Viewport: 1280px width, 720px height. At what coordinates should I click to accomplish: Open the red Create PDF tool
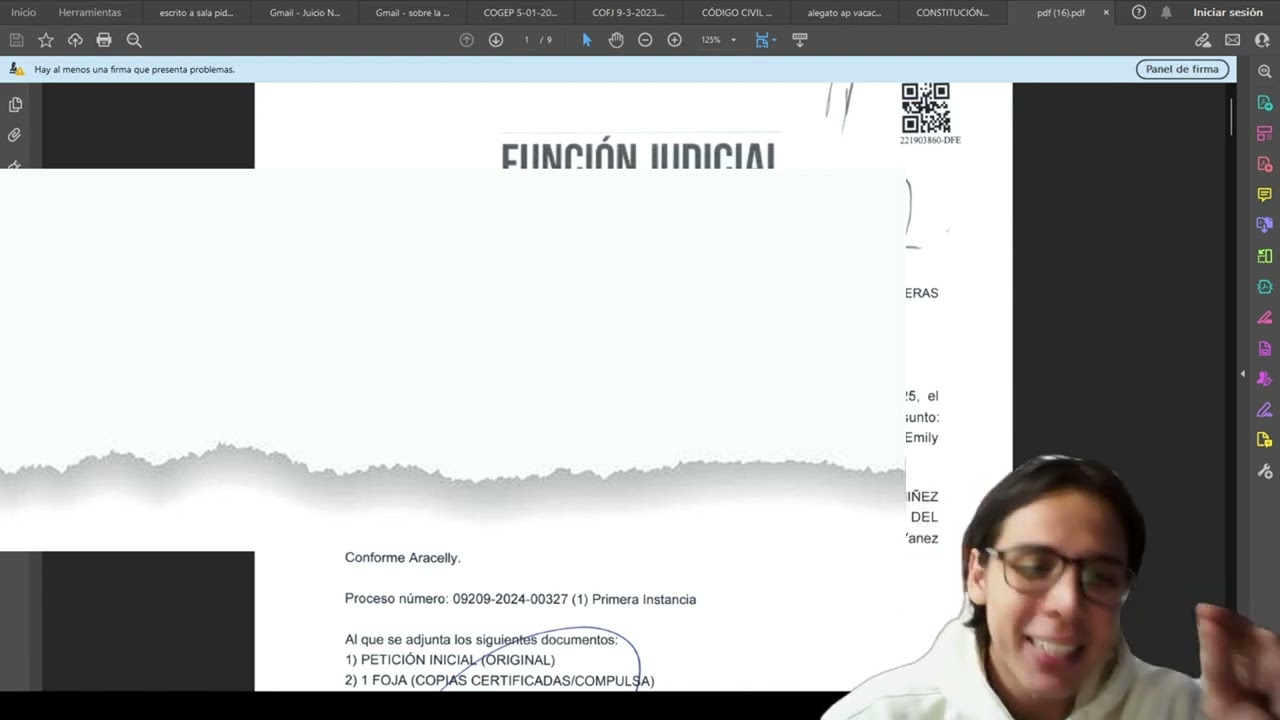pyautogui.click(x=1265, y=164)
